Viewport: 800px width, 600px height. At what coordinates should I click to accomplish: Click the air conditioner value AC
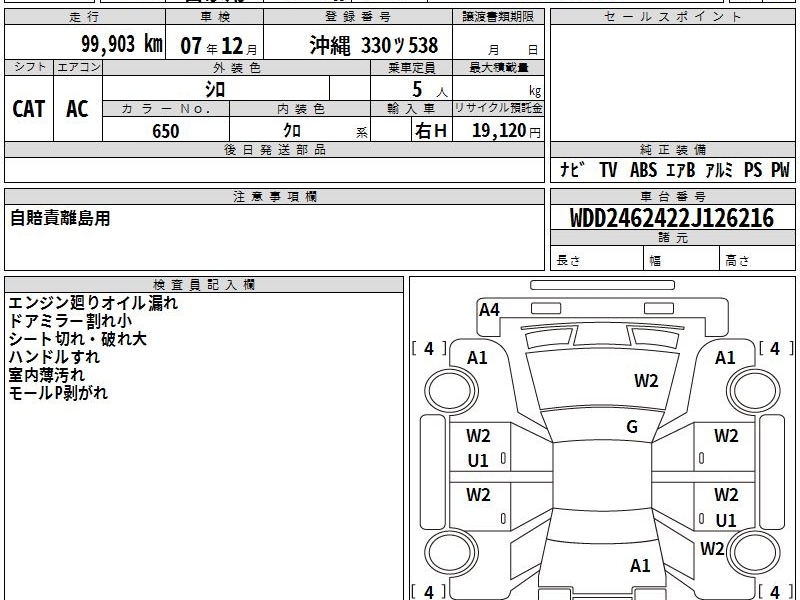[x=77, y=109]
